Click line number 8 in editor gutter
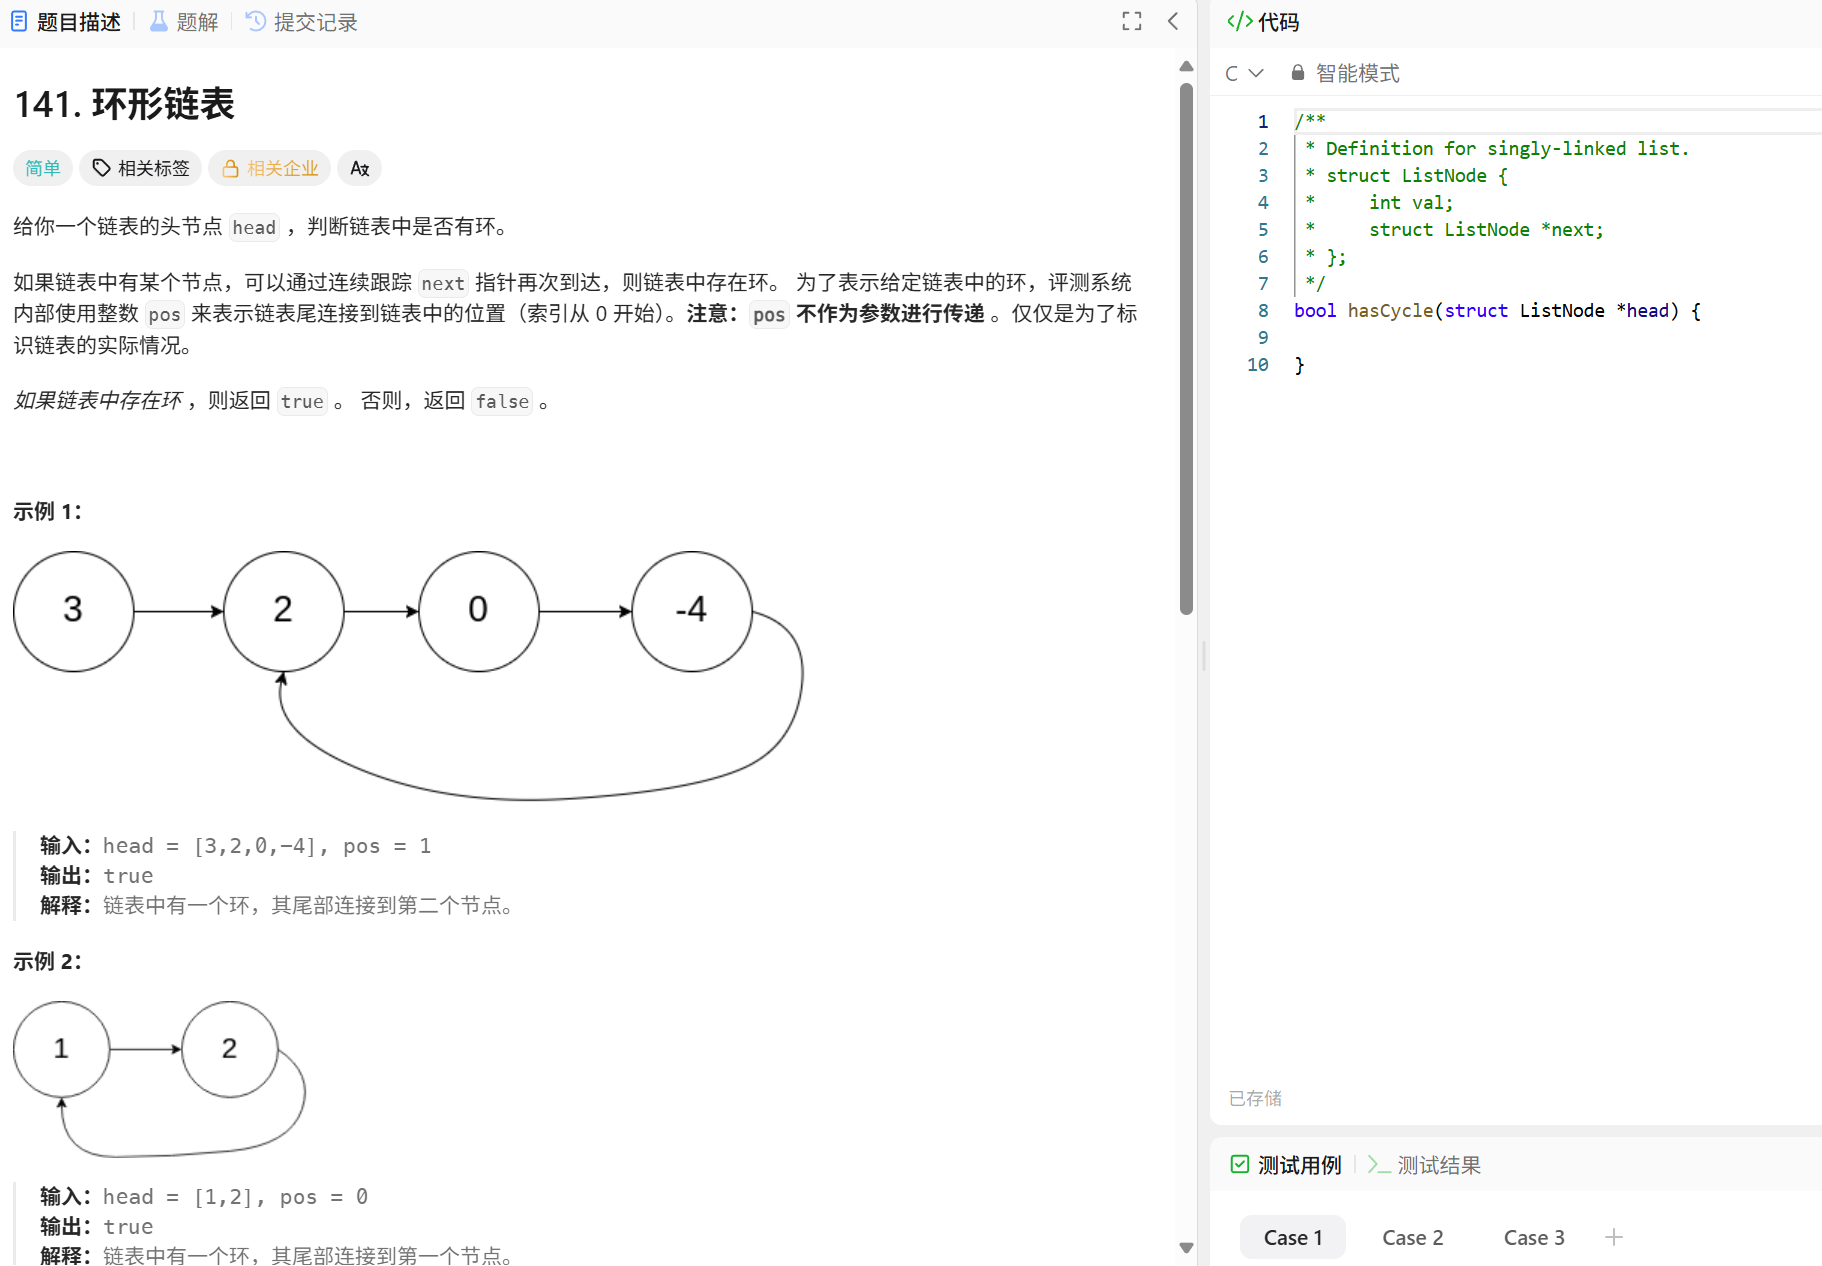Screen dimensions: 1822x1266 coord(1263,311)
